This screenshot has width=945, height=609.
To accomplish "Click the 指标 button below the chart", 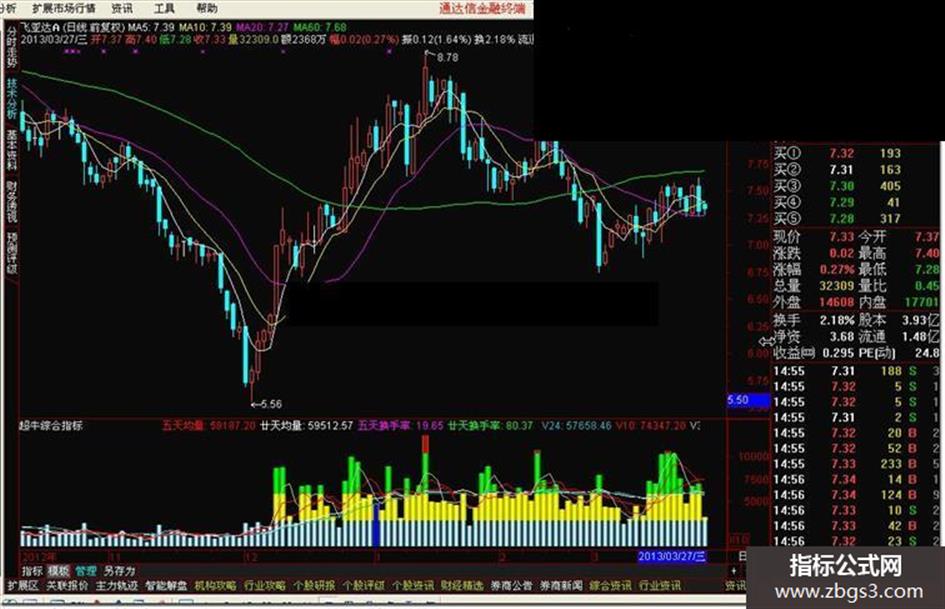I will click(33, 571).
